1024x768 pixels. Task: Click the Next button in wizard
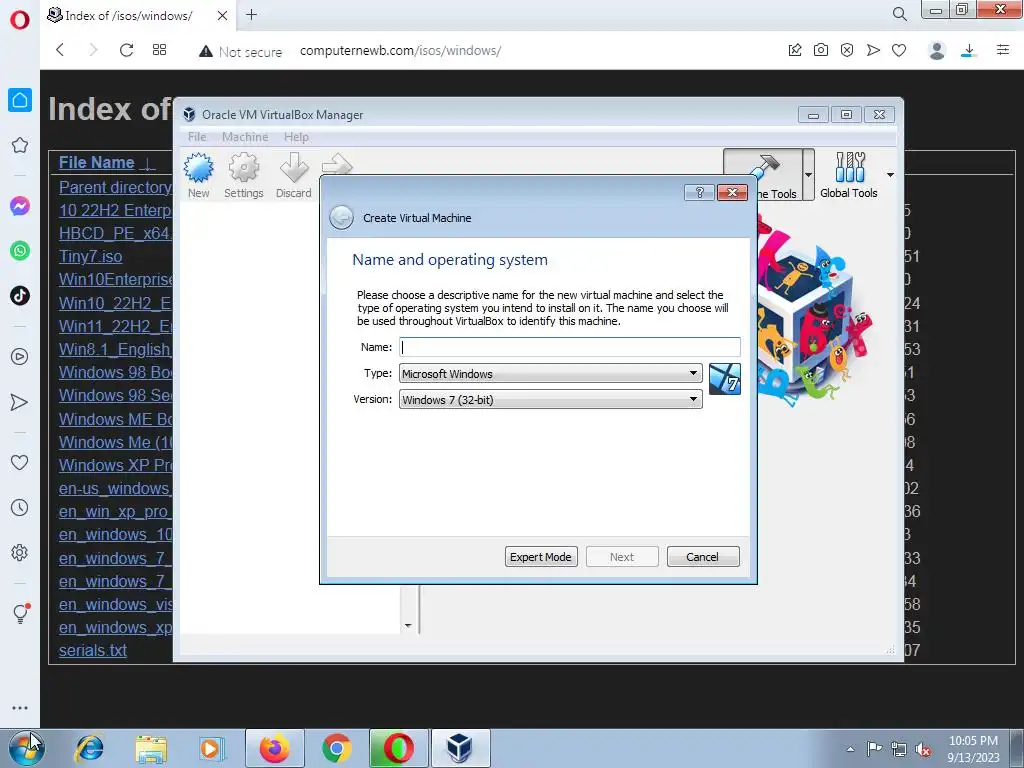tap(622, 557)
